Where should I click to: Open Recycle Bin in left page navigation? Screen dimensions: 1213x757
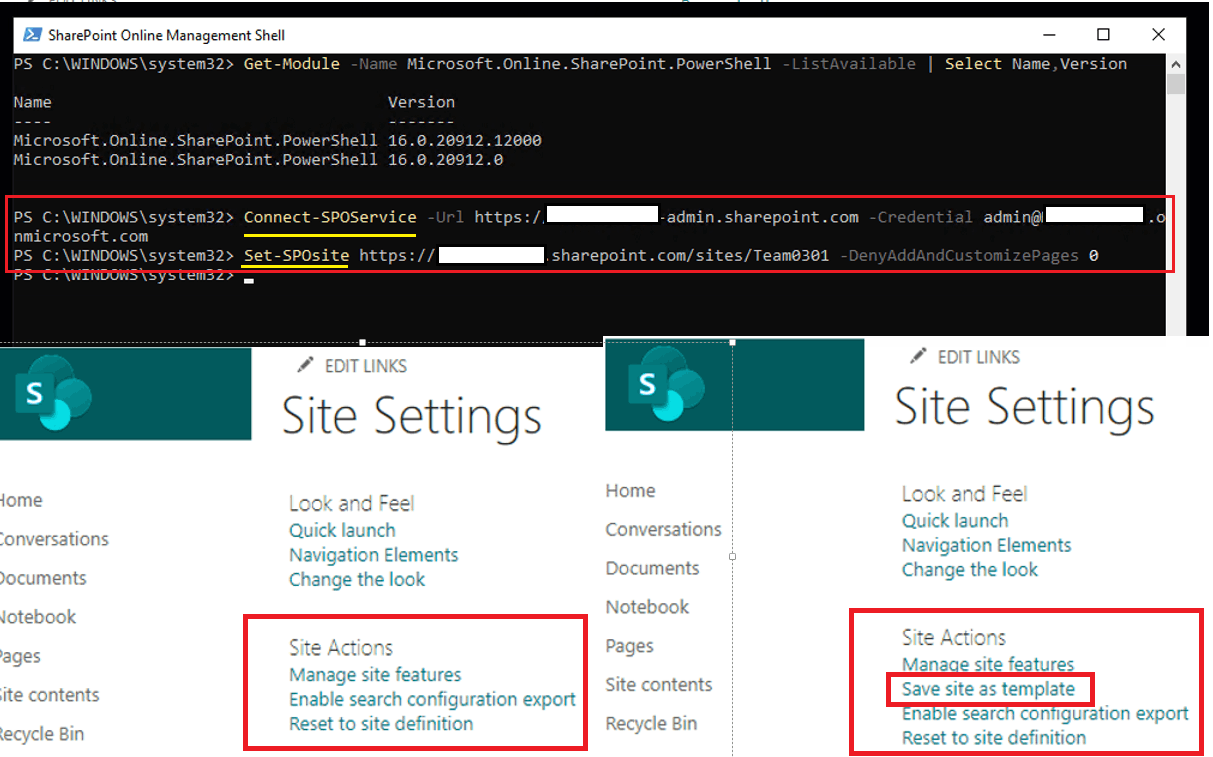(42, 734)
